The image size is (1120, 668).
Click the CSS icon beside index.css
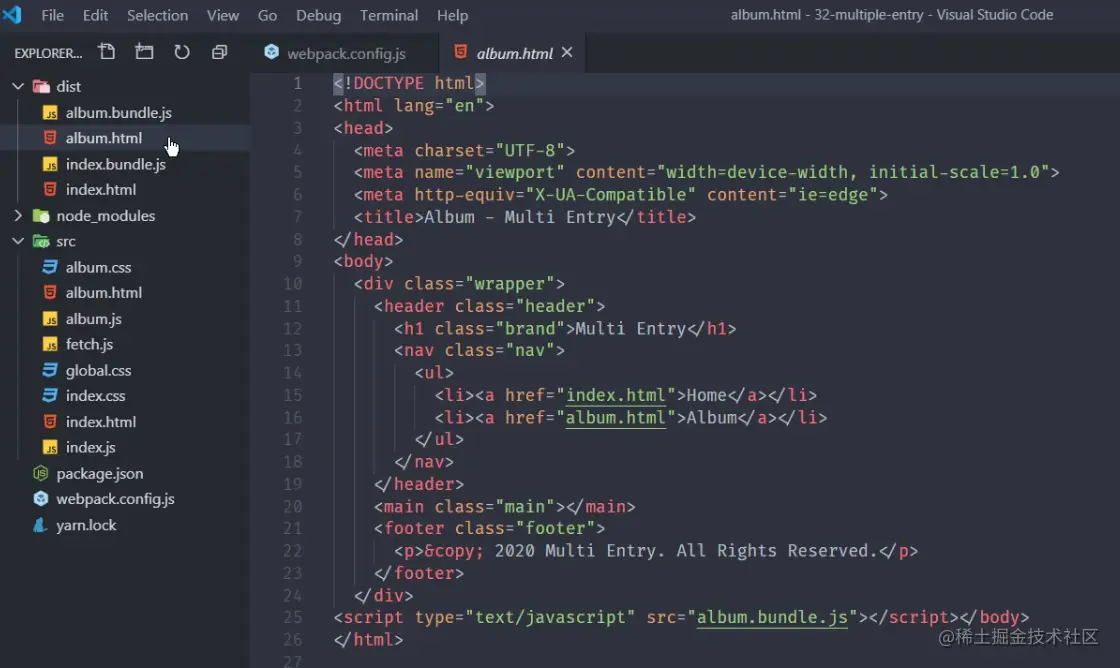[50, 396]
